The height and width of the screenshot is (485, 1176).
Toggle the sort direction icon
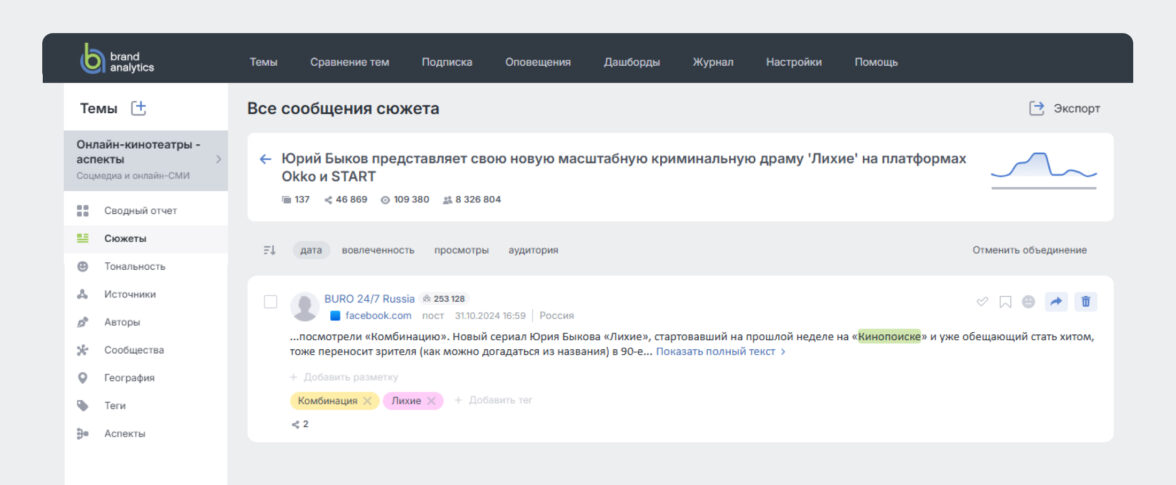[x=269, y=250]
